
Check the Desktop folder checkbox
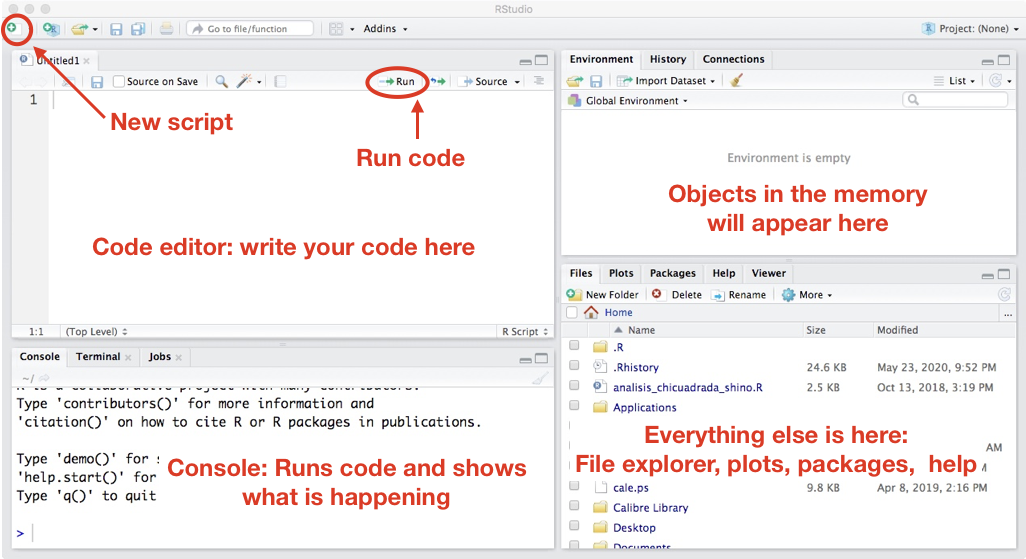(x=574, y=525)
